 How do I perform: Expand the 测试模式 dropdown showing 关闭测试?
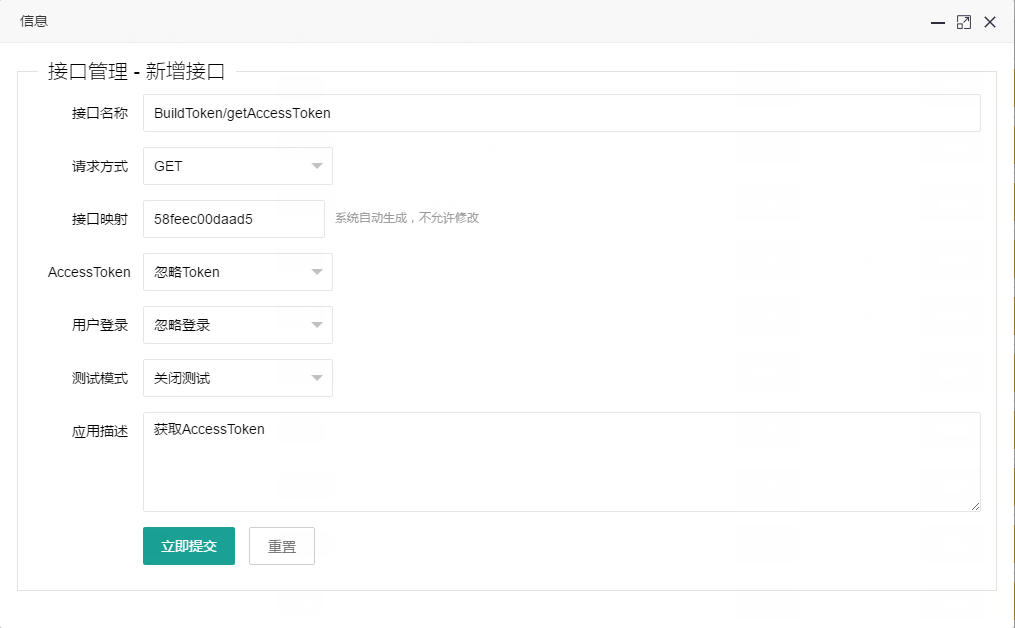coord(238,378)
